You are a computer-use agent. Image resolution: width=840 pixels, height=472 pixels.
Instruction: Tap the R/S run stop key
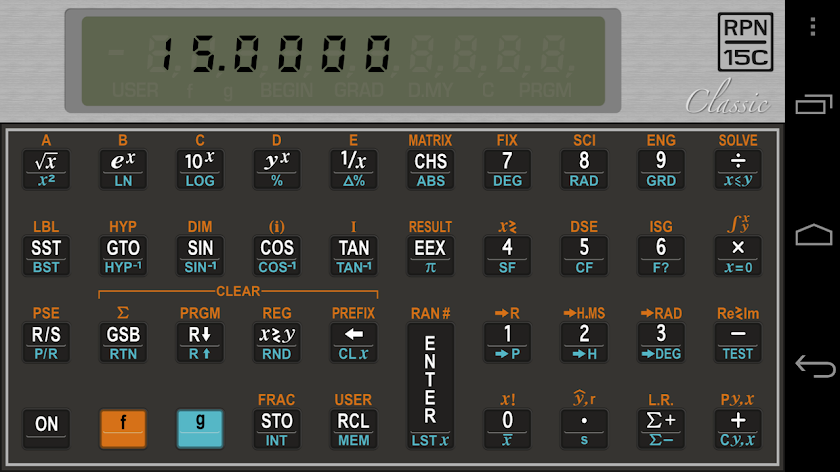[x=46, y=342]
